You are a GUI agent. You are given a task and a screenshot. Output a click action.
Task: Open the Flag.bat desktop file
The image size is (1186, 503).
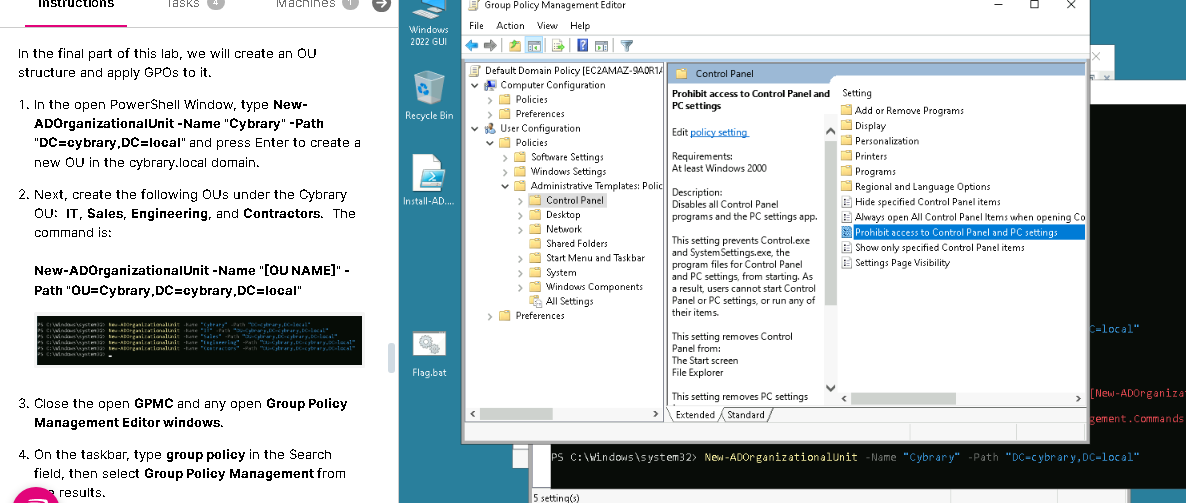click(x=429, y=349)
